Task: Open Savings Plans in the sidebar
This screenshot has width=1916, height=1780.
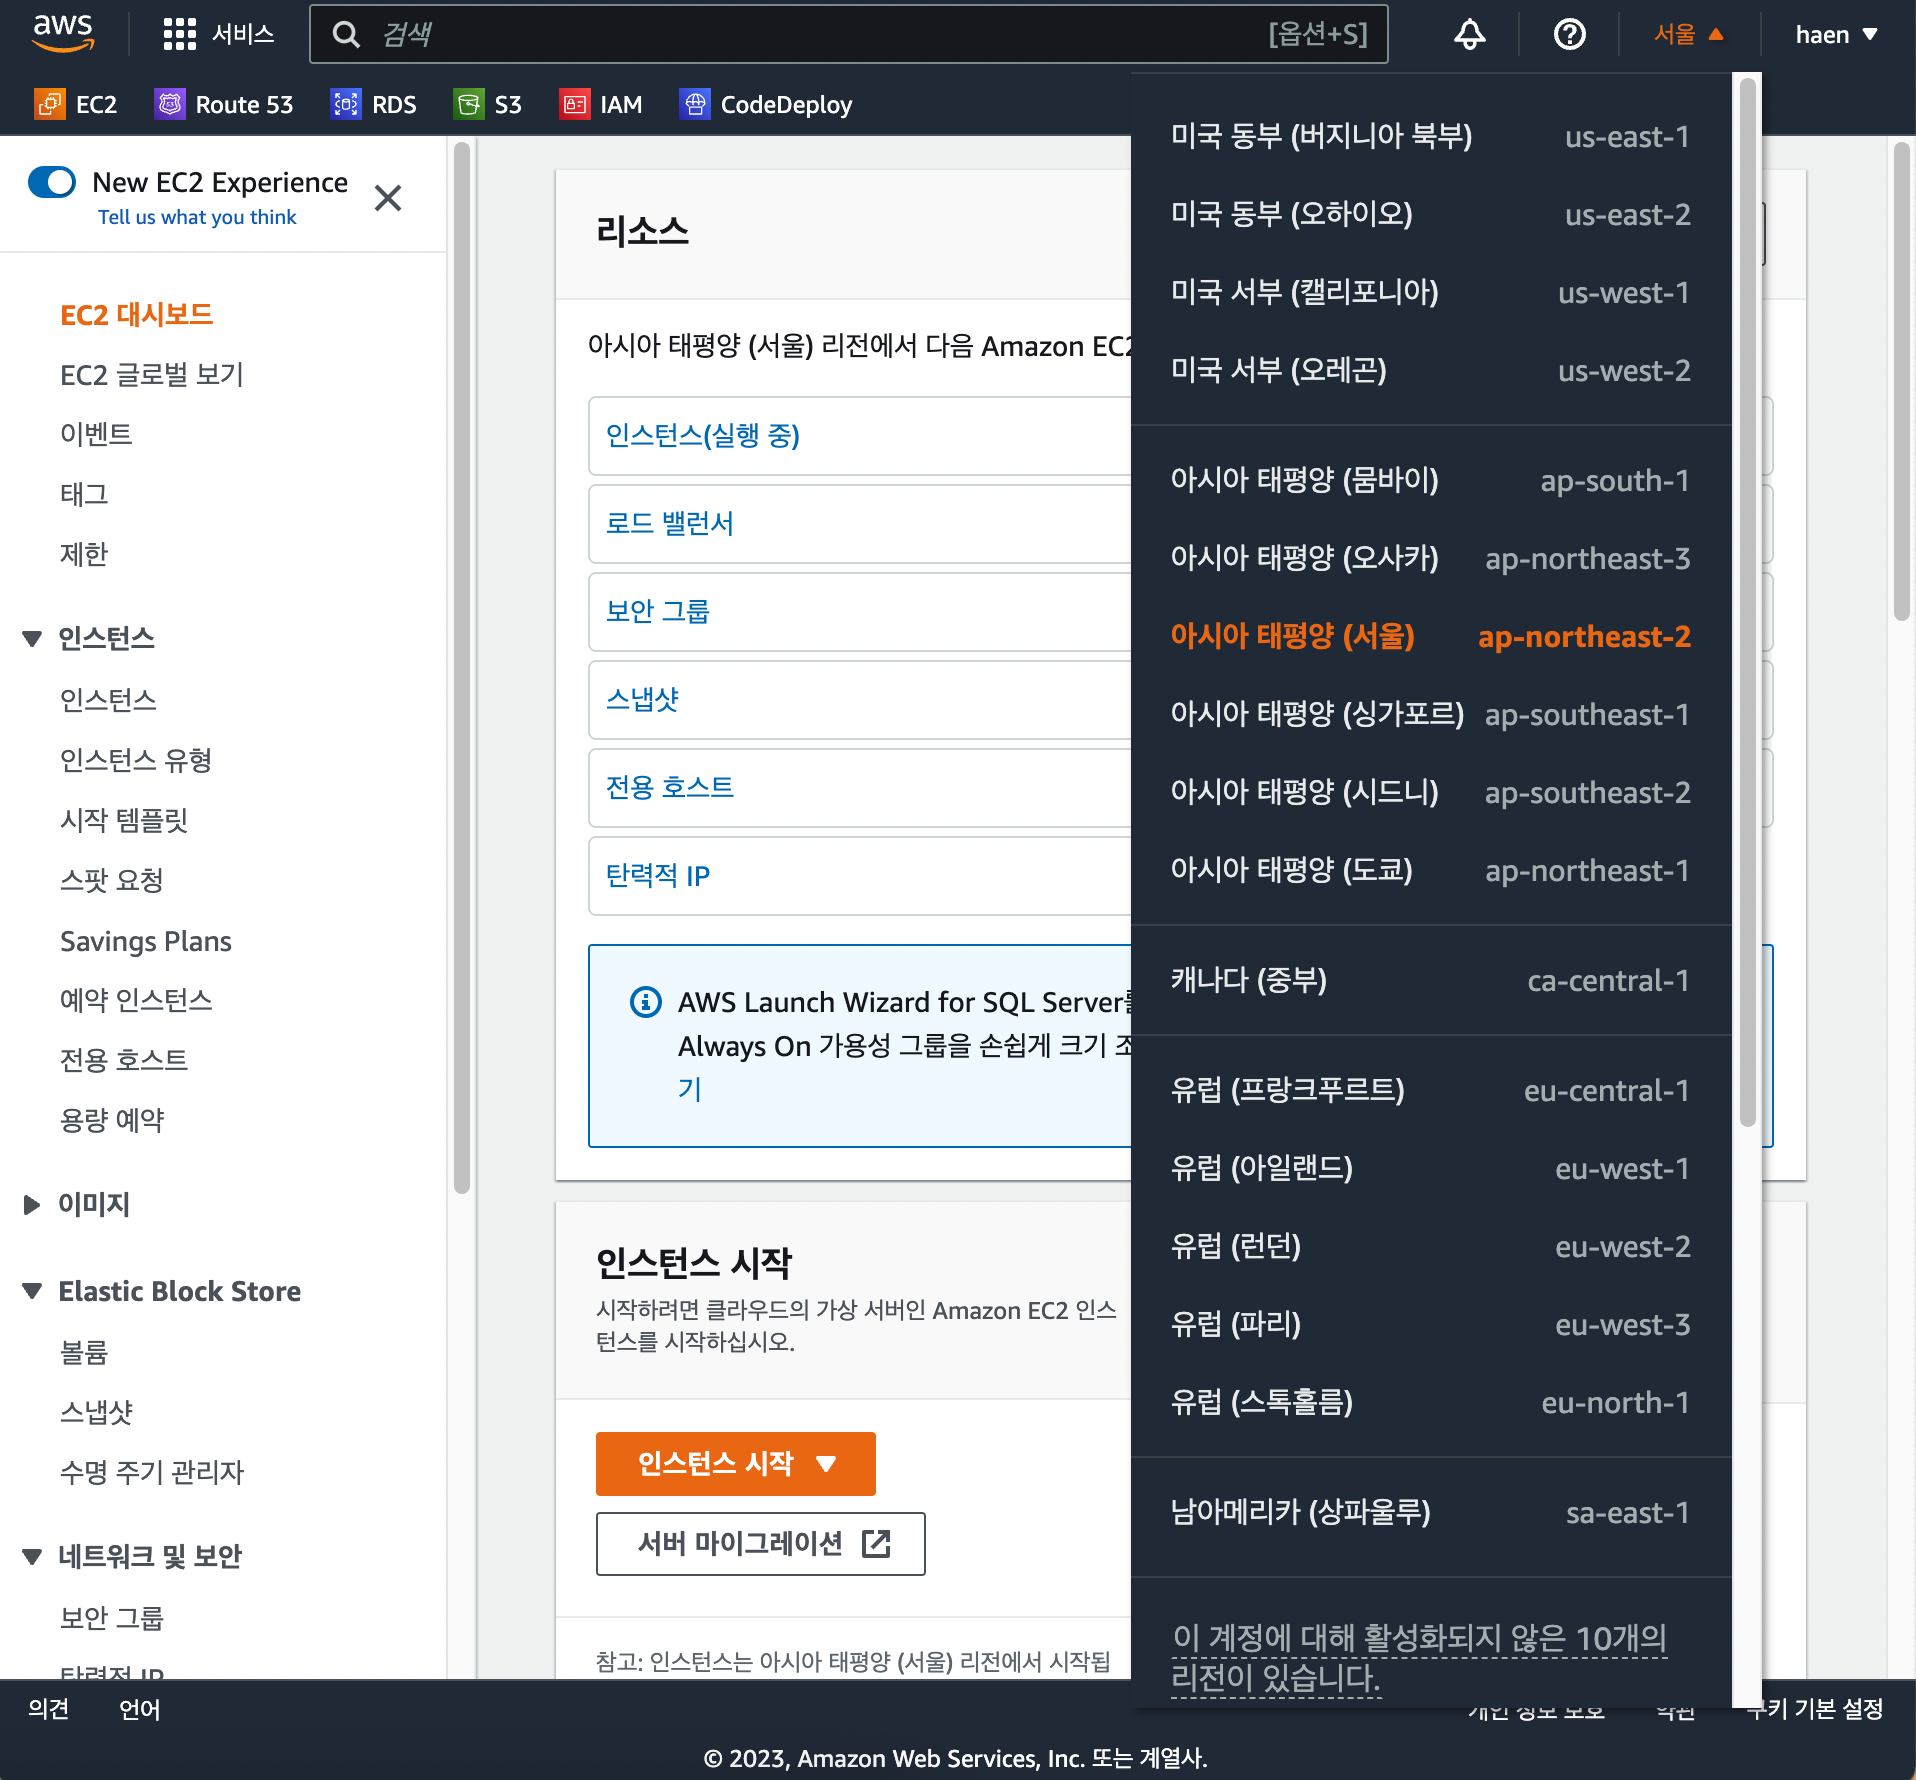Action: [x=145, y=941]
